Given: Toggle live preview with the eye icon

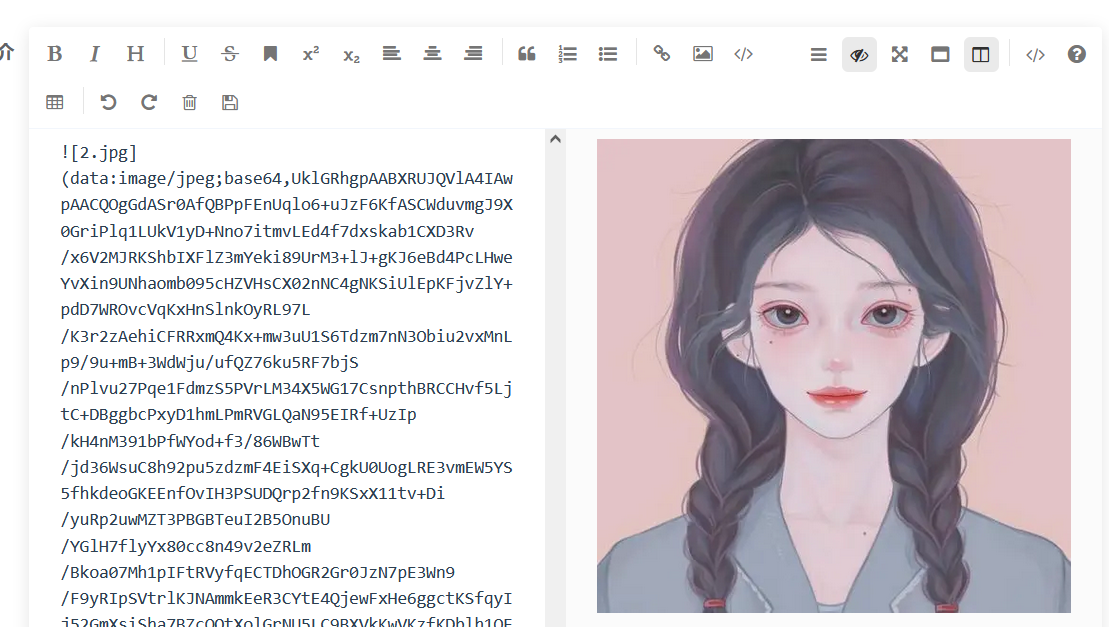Looking at the screenshot, I should point(859,54).
